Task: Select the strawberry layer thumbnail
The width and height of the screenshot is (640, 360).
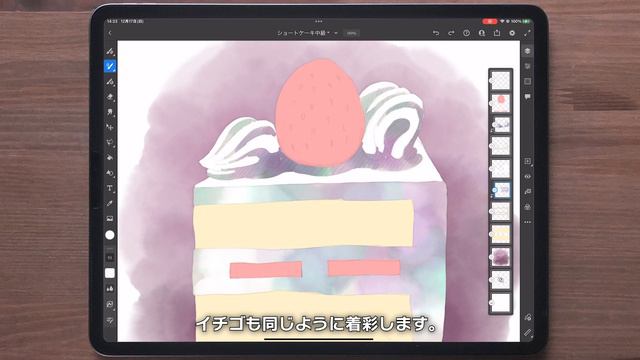Action: [501, 103]
